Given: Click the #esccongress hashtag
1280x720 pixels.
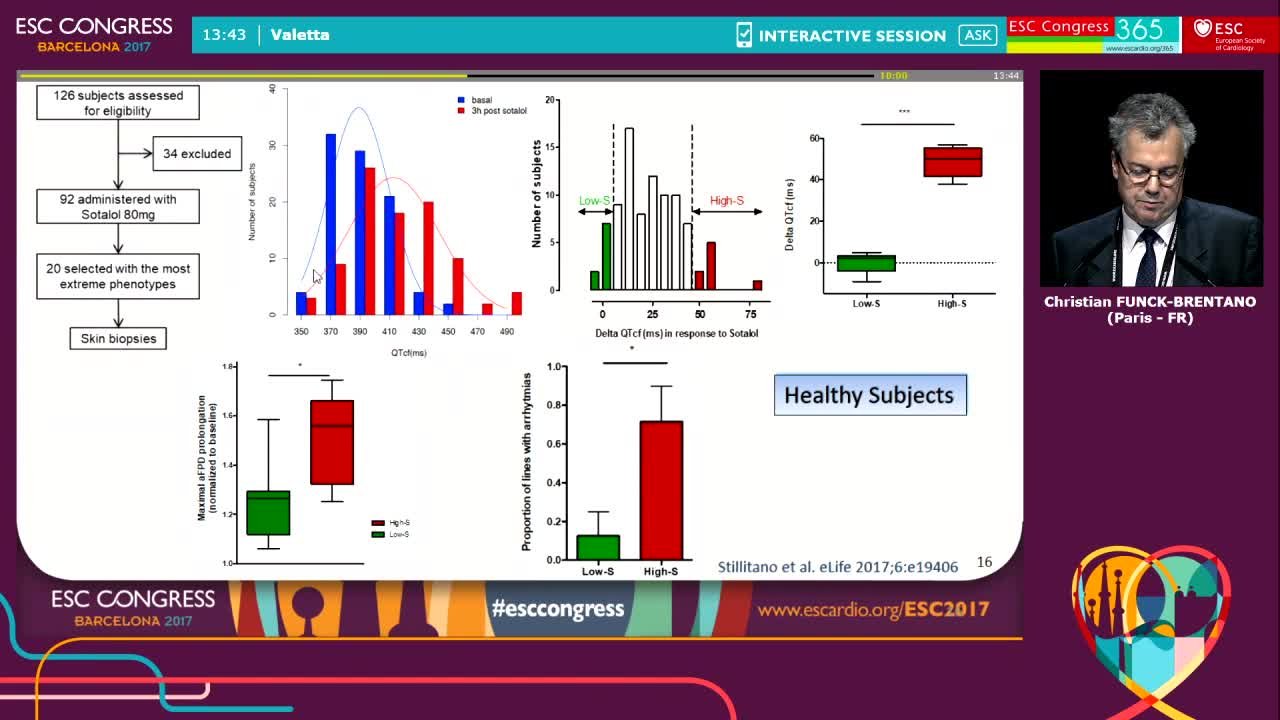Looking at the screenshot, I should 558,608.
